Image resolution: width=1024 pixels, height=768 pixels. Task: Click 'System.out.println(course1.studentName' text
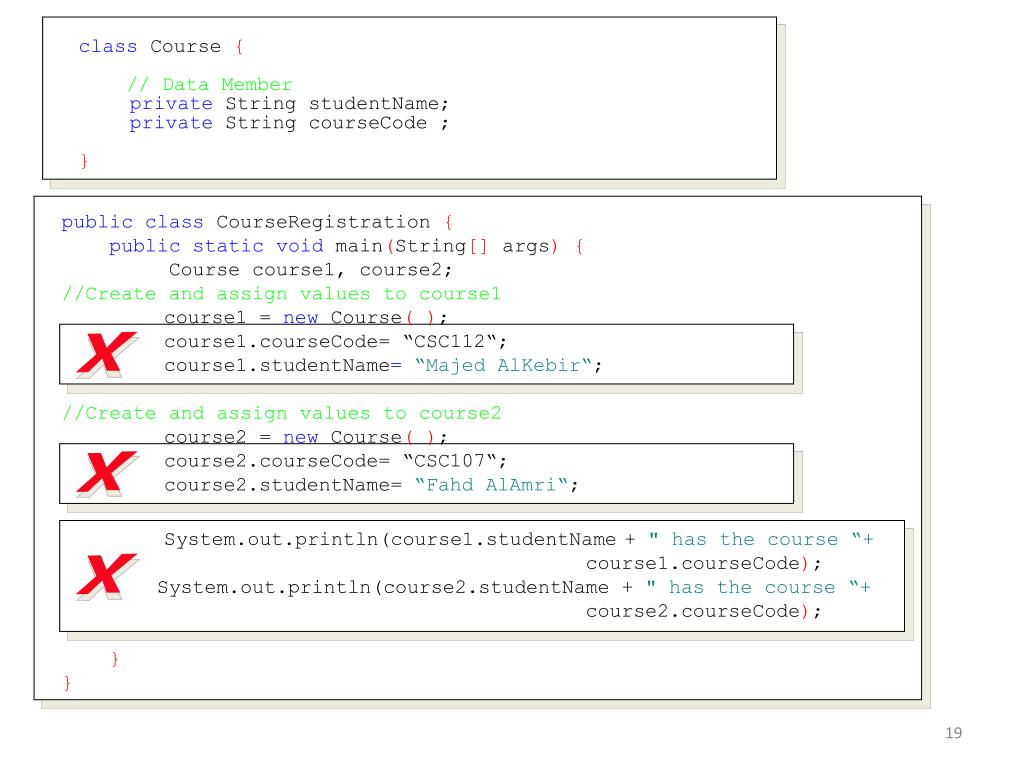point(390,539)
